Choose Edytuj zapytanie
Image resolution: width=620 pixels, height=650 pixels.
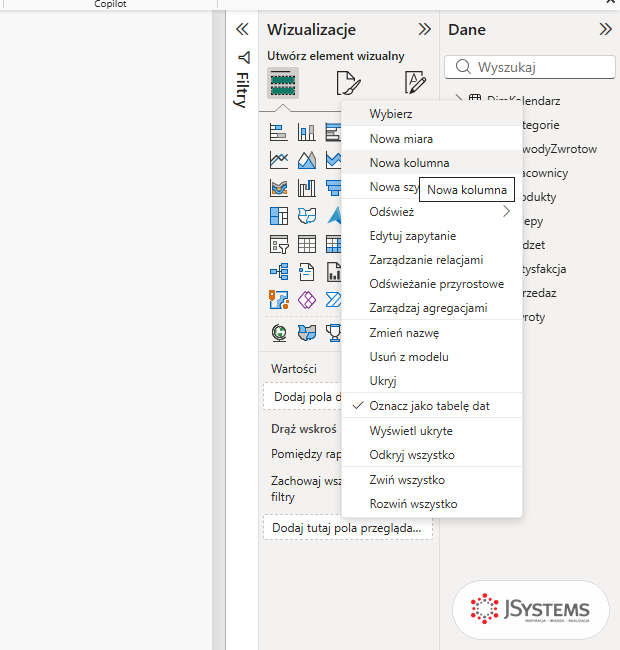coord(431,235)
